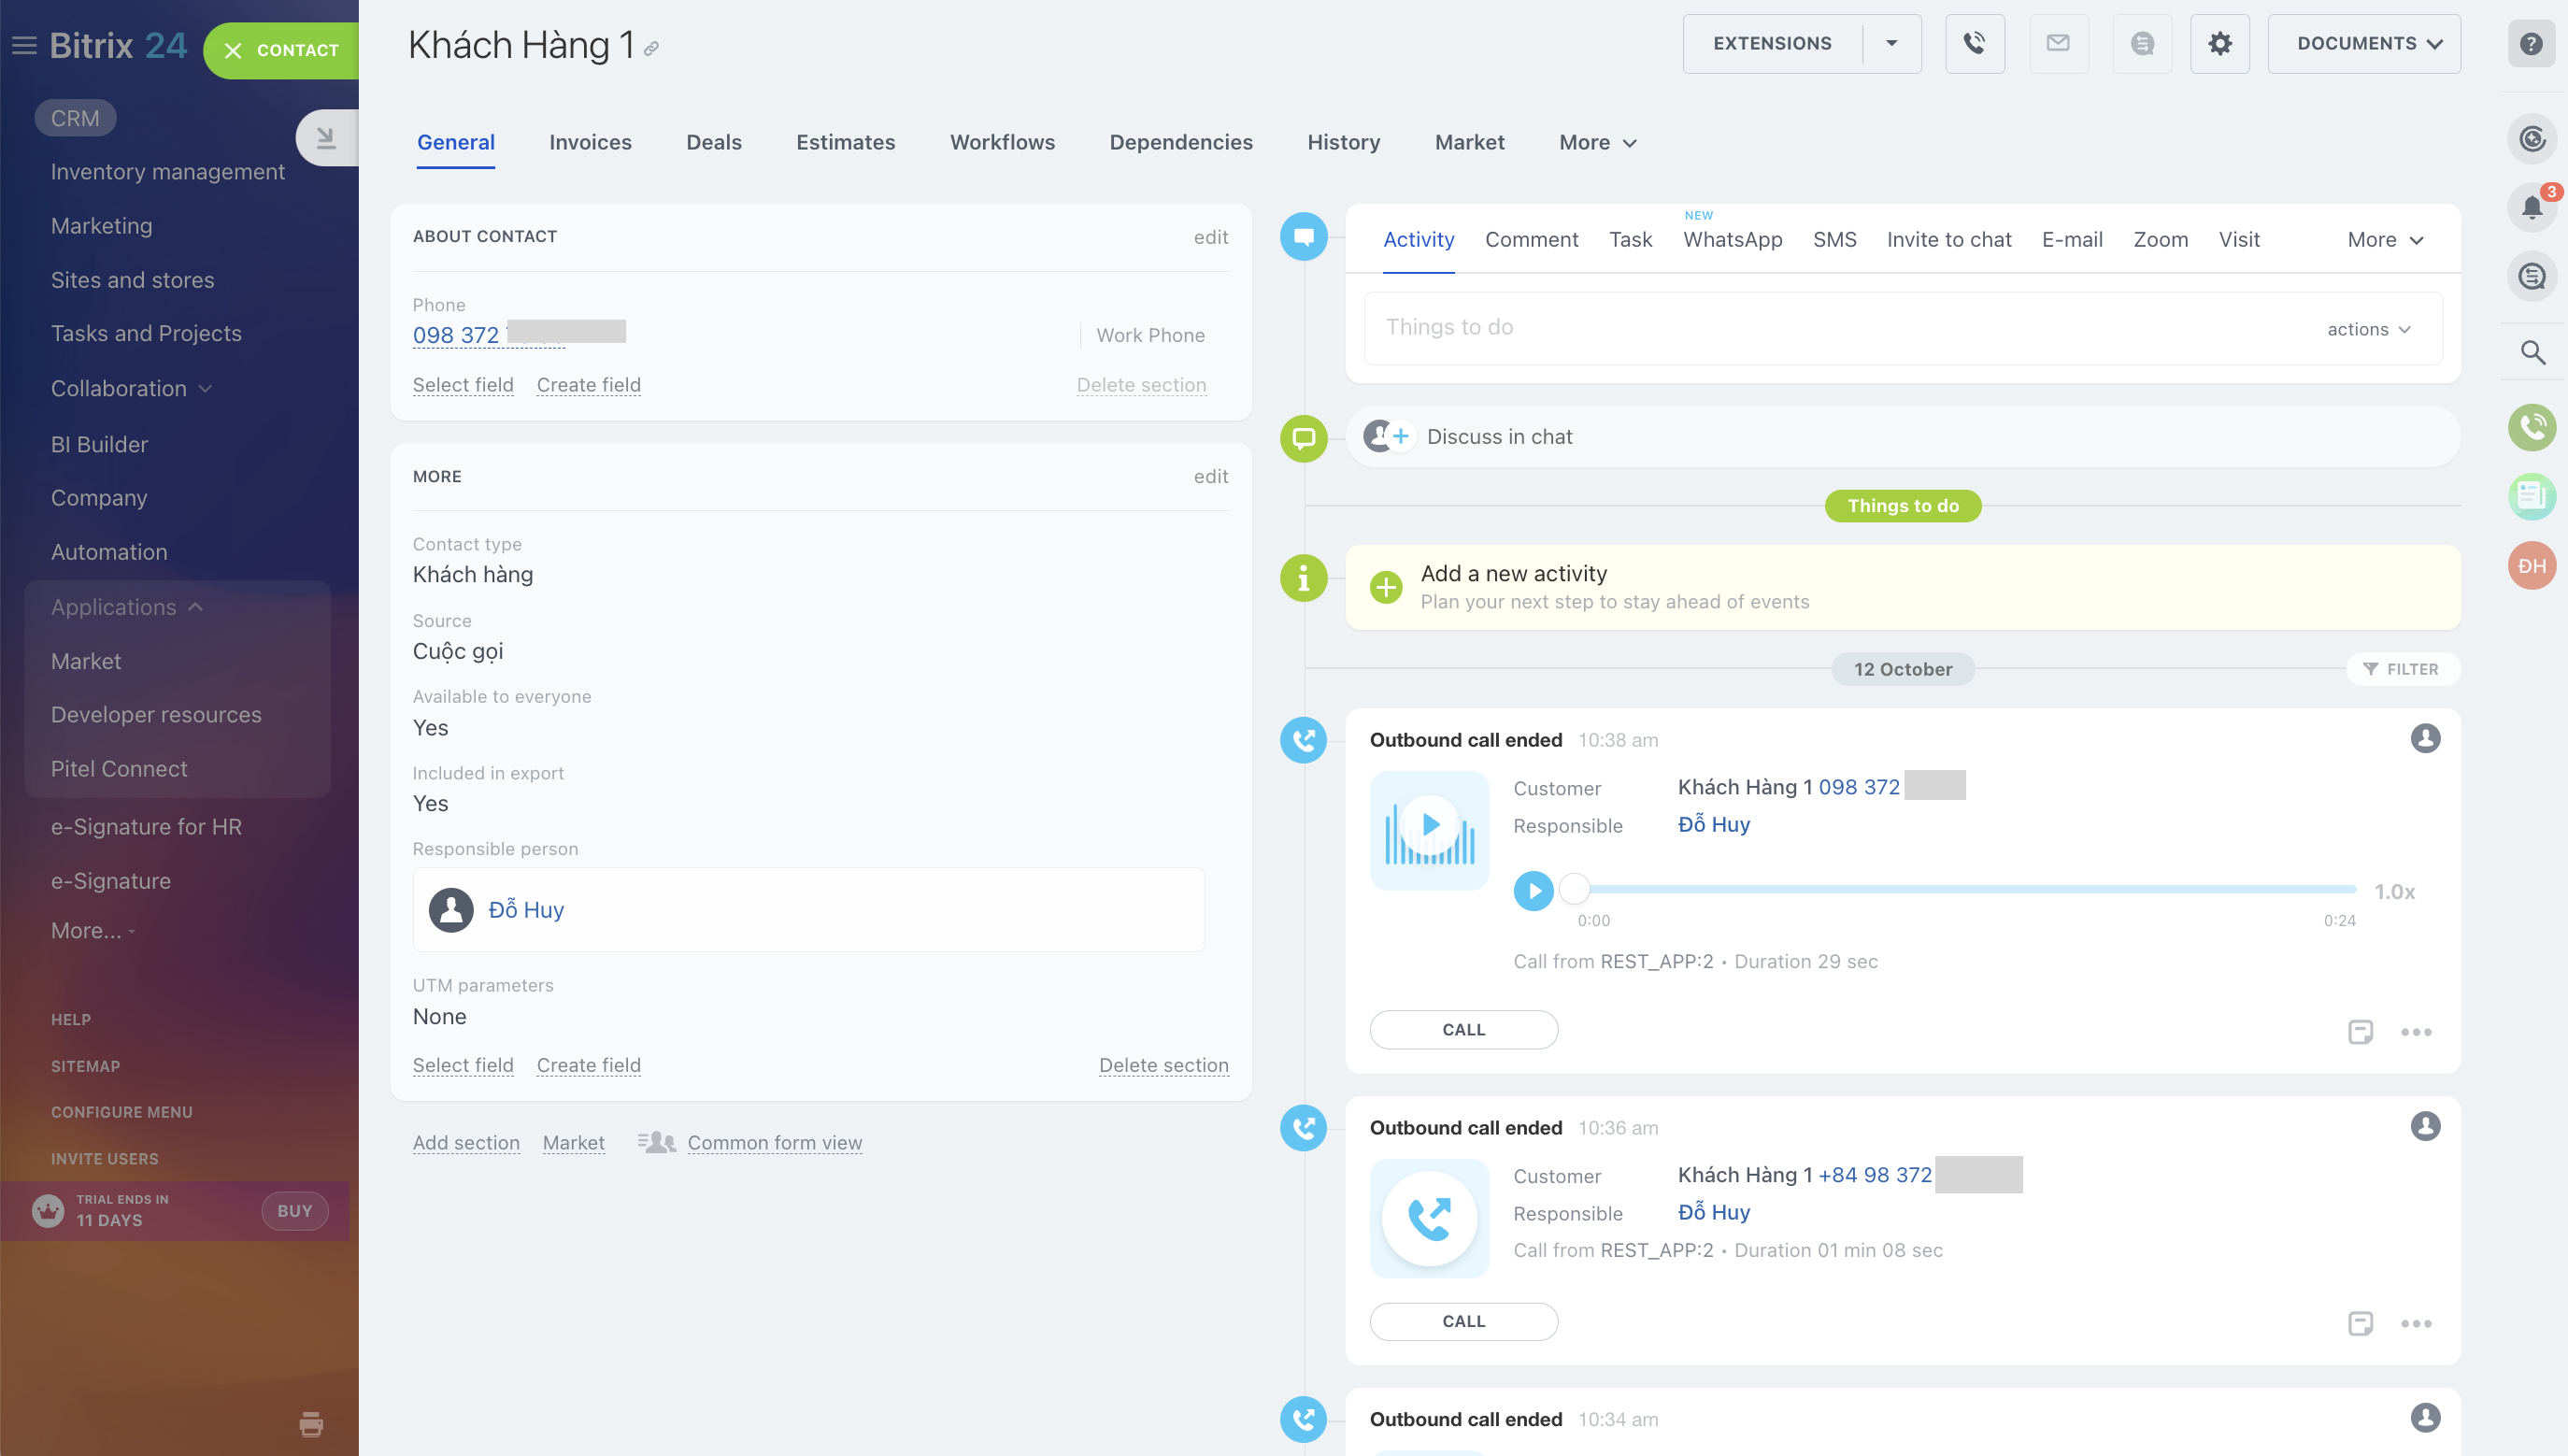Open the Documents dropdown
This screenshot has height=1456, width=2568.
pyautogui.click(x=2364, y=43)
